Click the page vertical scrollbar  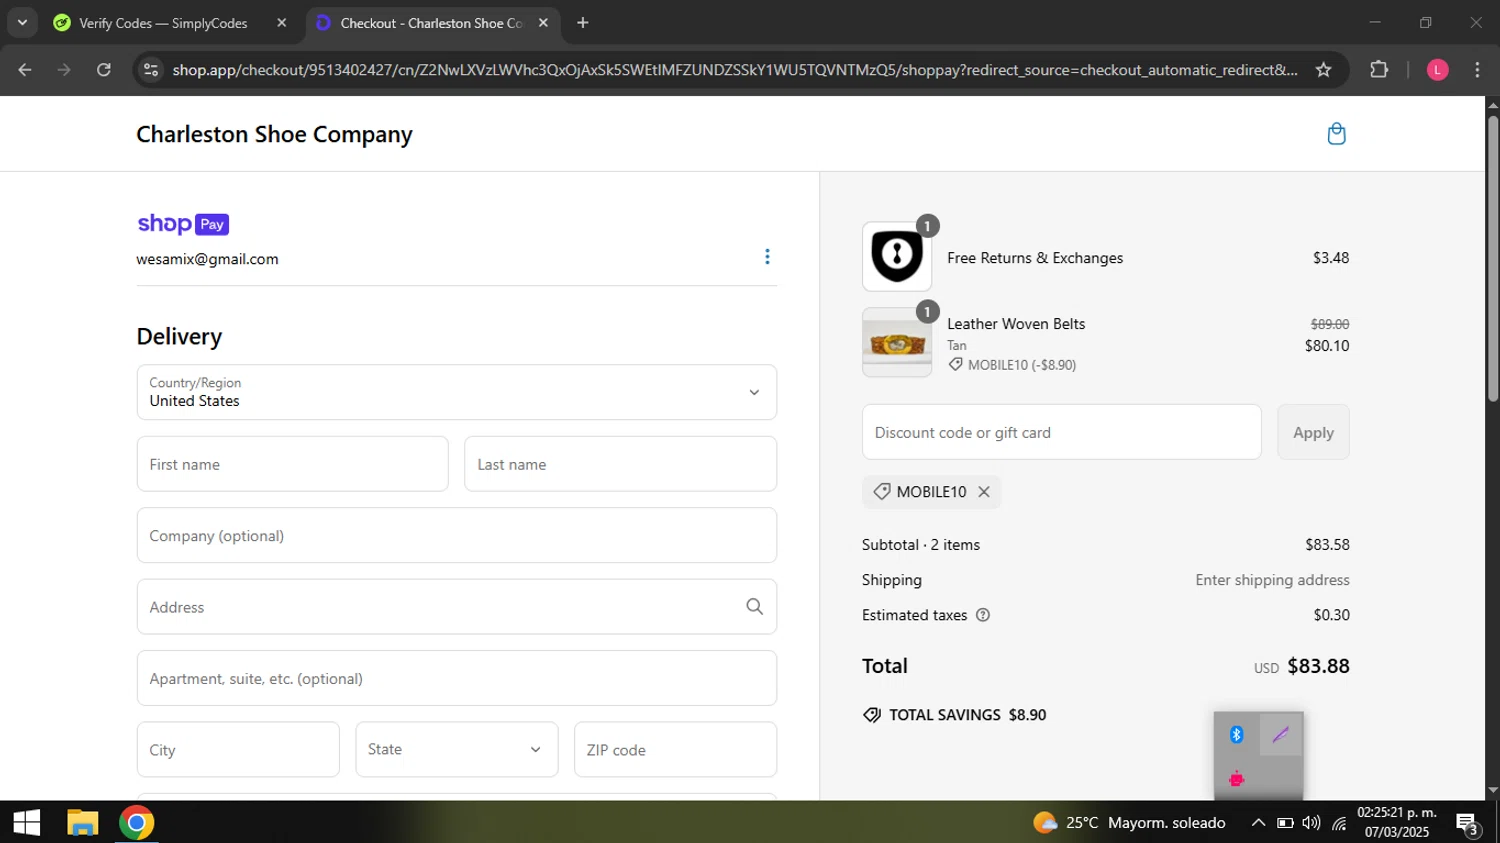1493,260
